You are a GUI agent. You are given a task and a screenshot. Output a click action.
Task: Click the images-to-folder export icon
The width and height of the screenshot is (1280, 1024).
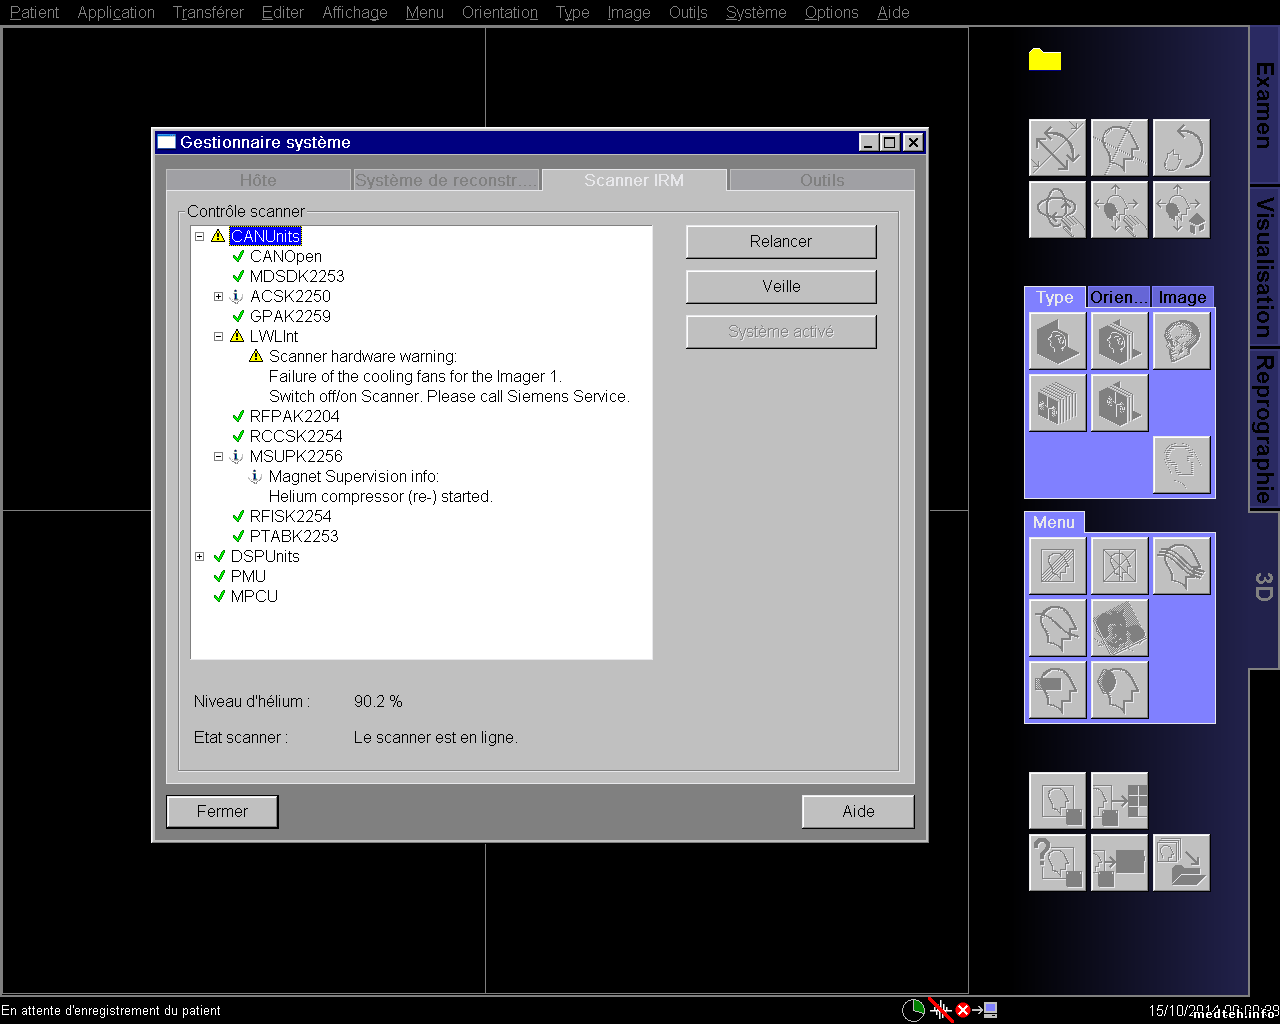point(1181,862)
